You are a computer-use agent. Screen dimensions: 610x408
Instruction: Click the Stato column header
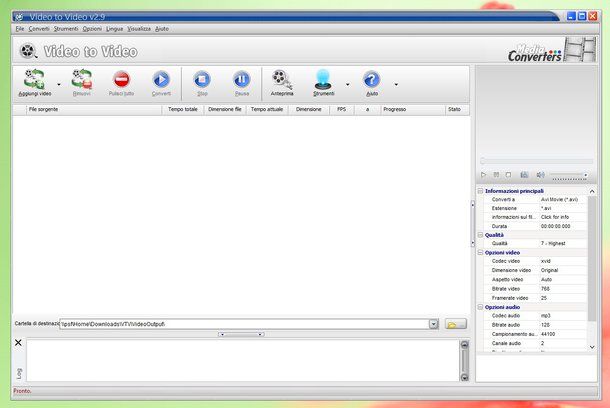click(x=457, y=110)
